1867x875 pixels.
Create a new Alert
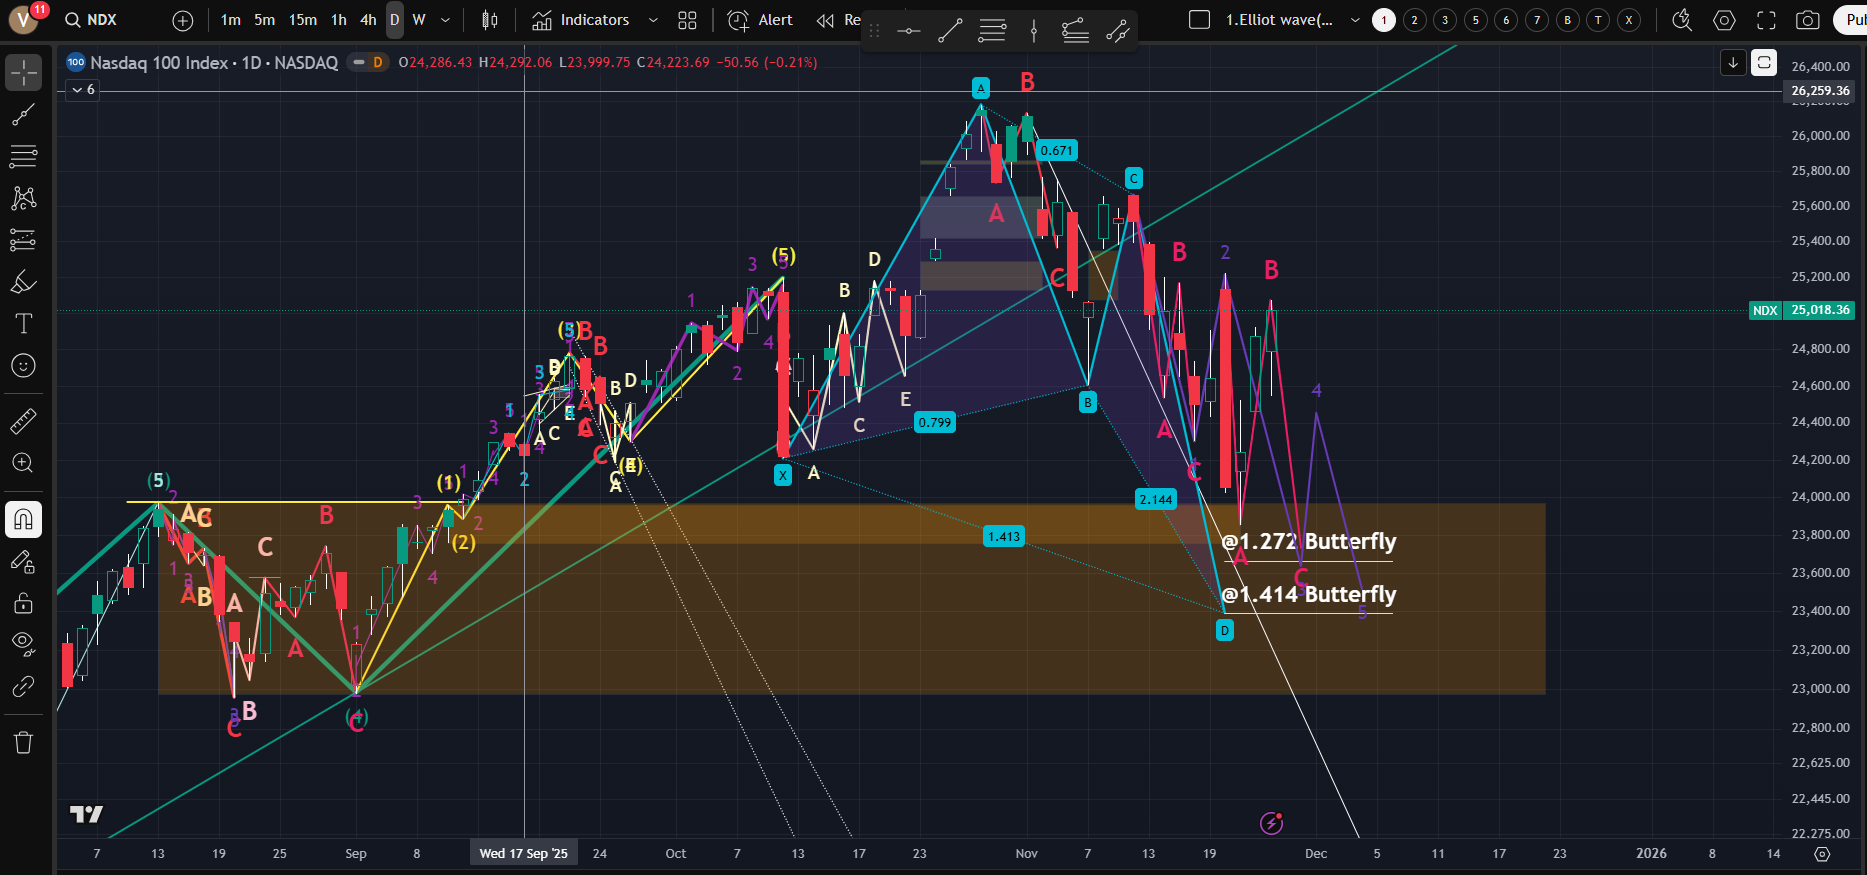[760, 20]
